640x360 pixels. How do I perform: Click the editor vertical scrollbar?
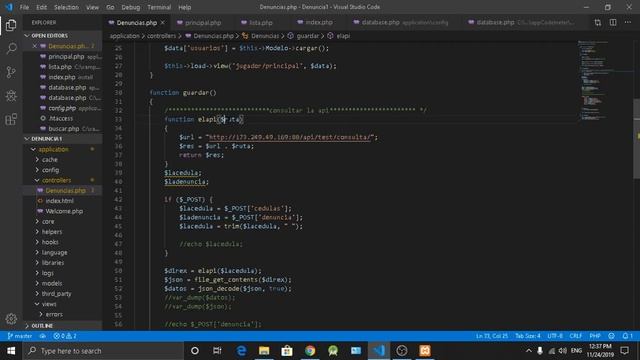pyautogui.click(x=636, y=139)
